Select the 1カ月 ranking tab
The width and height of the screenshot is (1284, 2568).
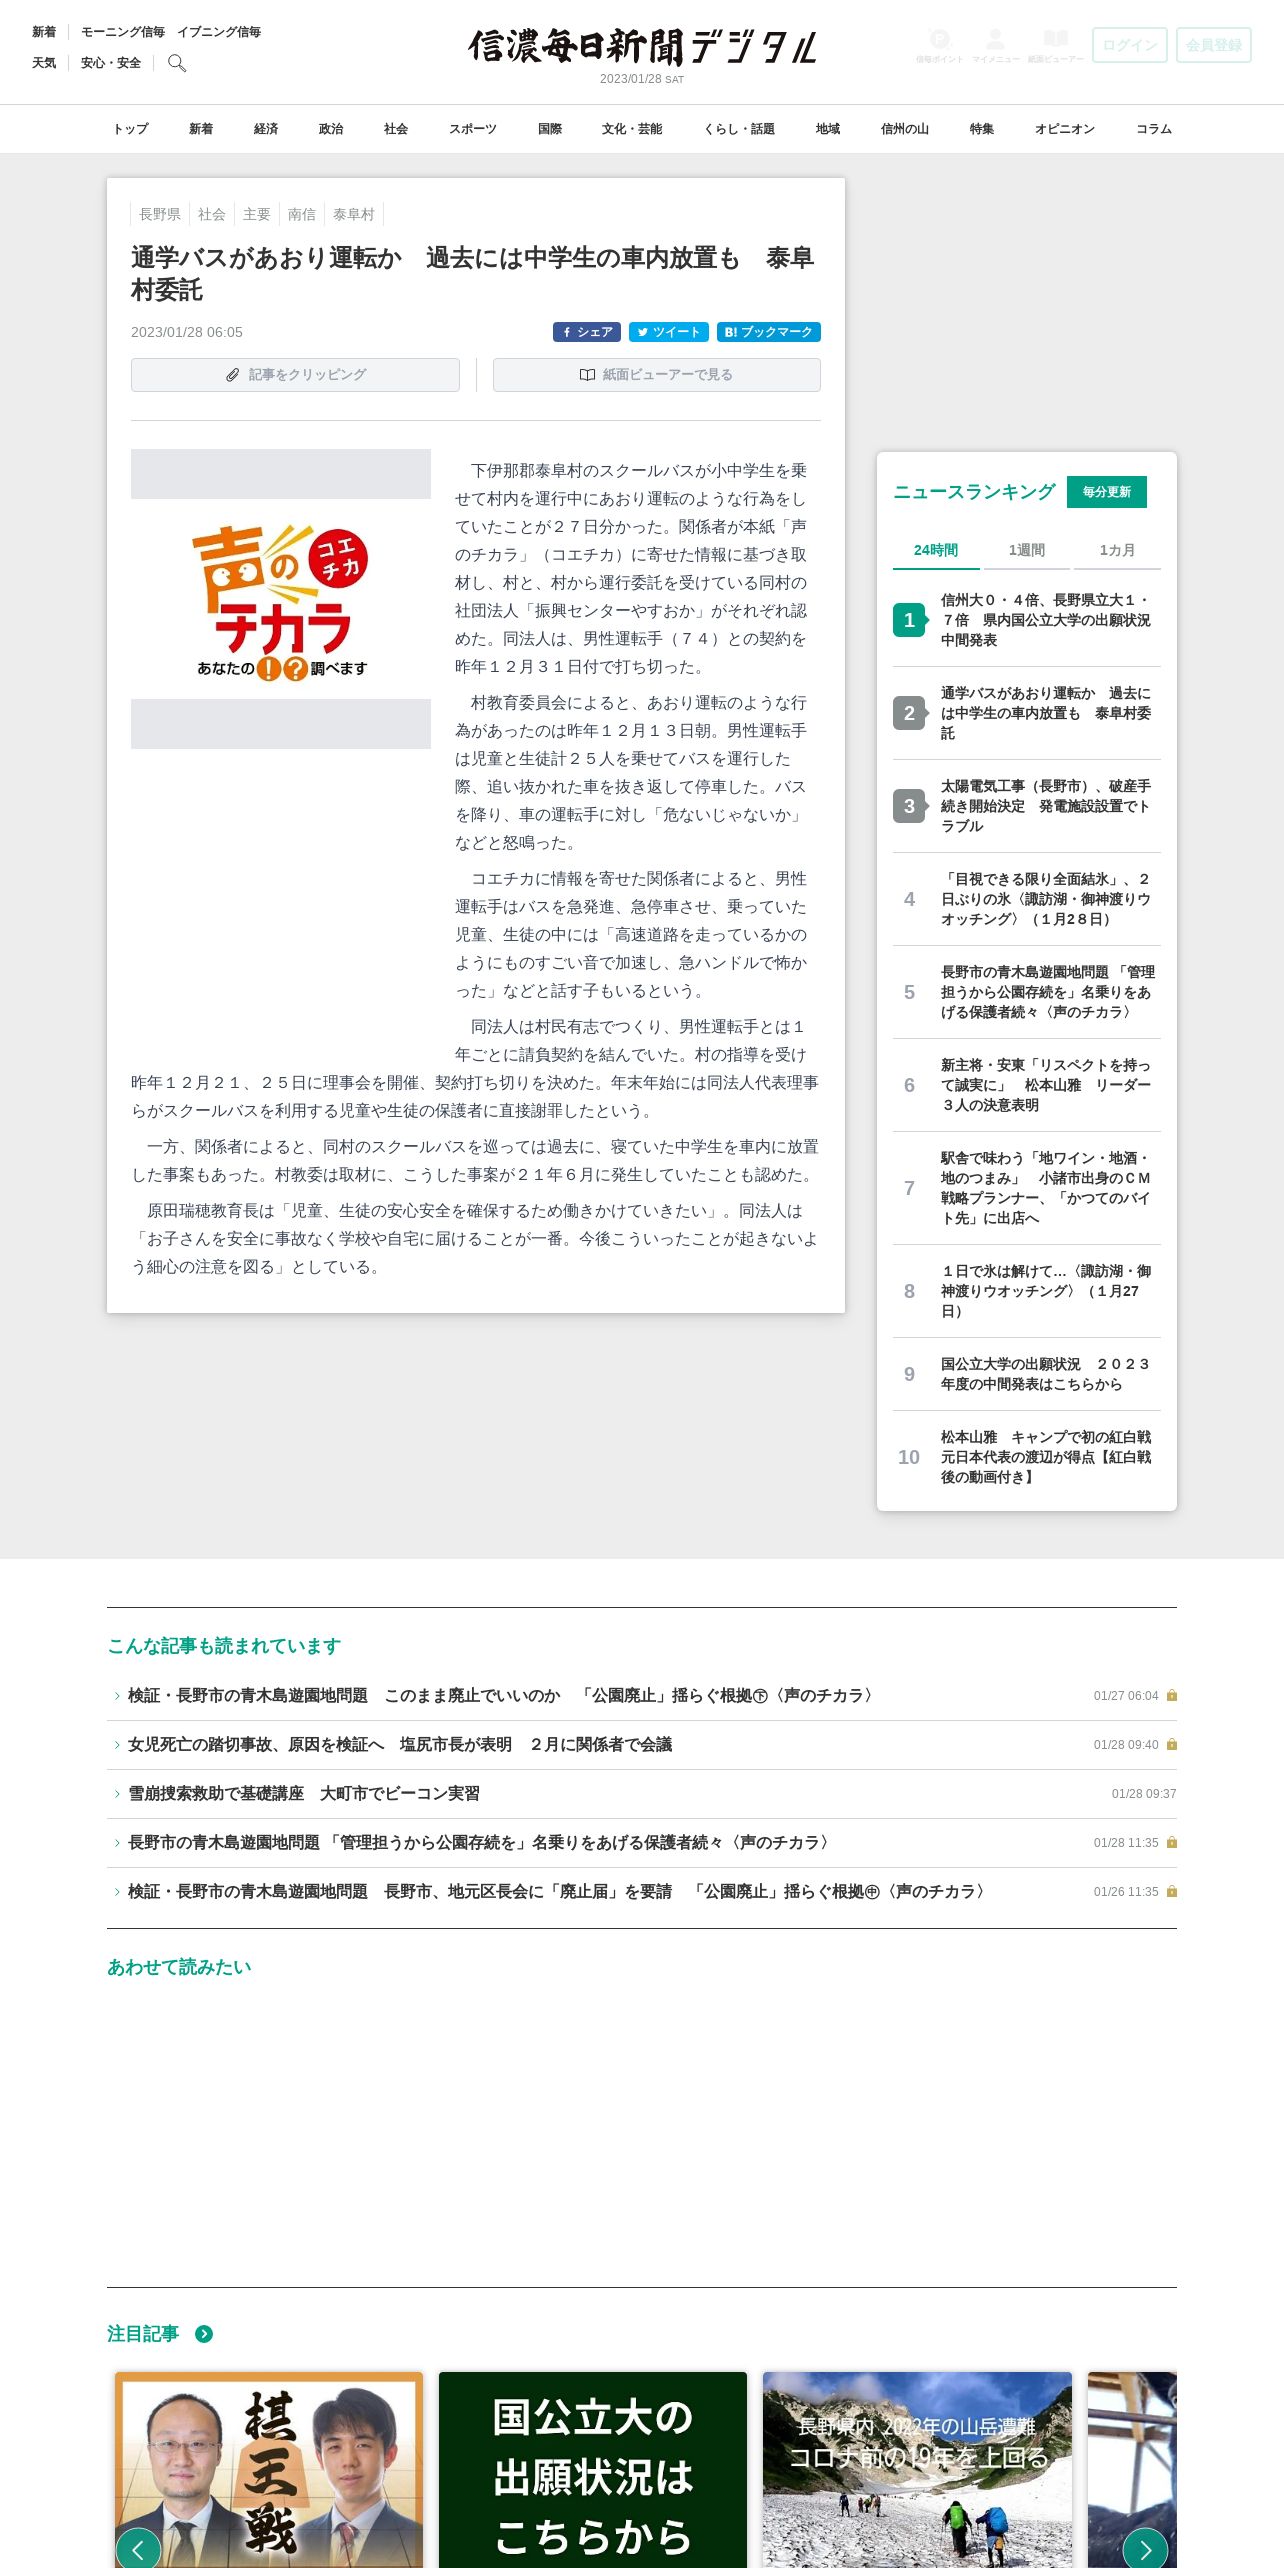[1117, 550]
